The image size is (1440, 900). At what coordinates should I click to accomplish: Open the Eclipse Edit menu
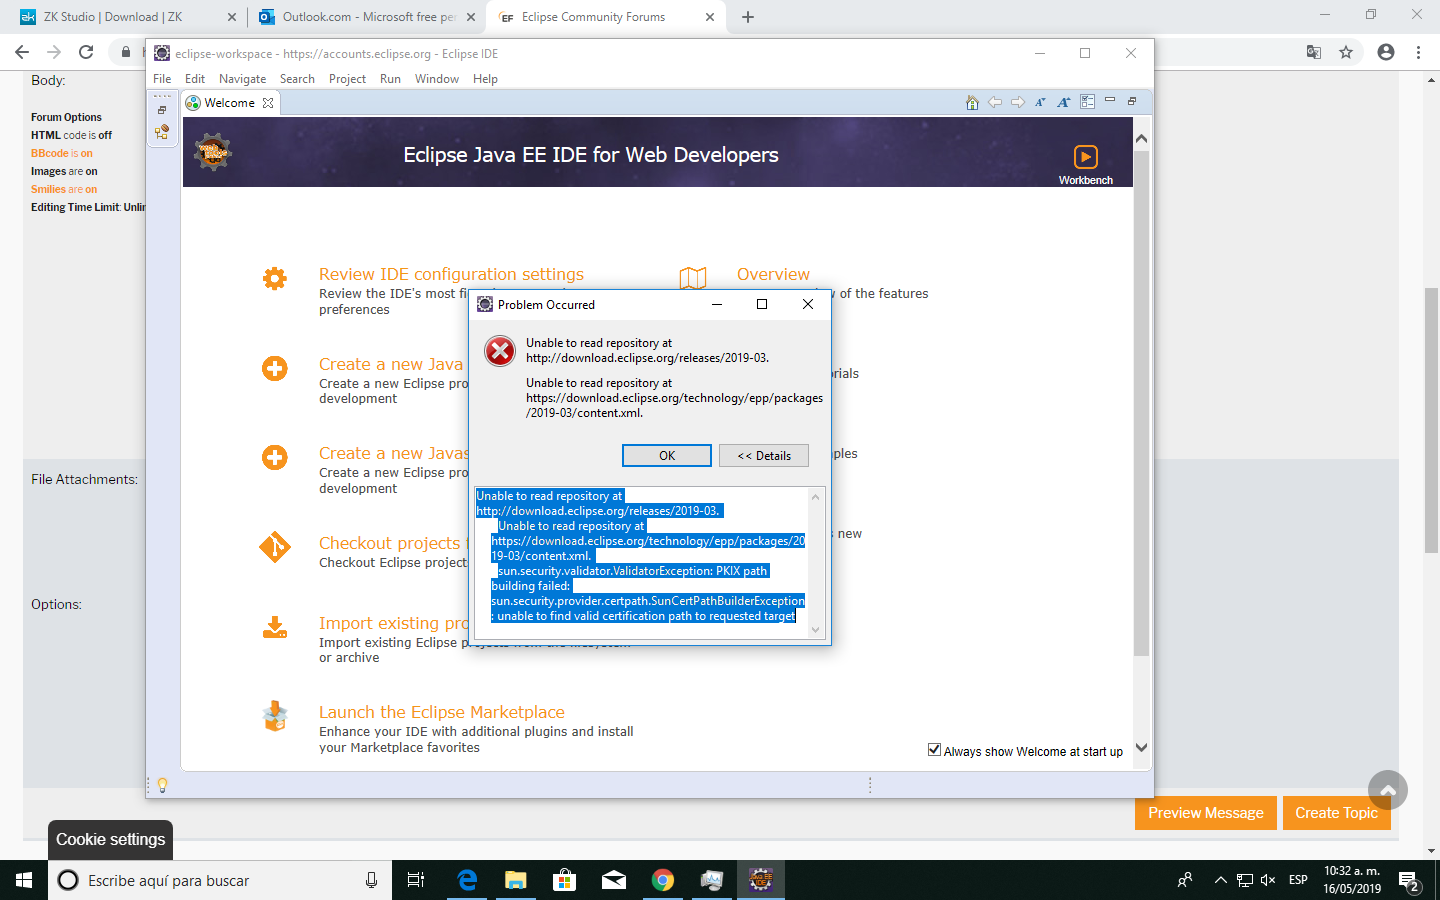195,79
